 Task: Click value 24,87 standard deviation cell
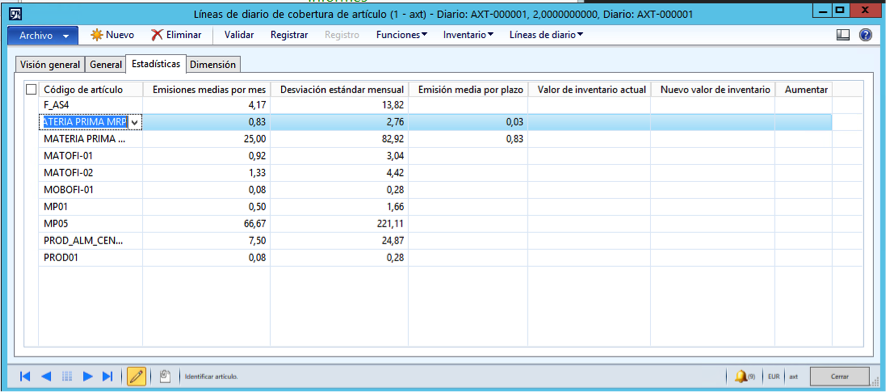point(392,241)
